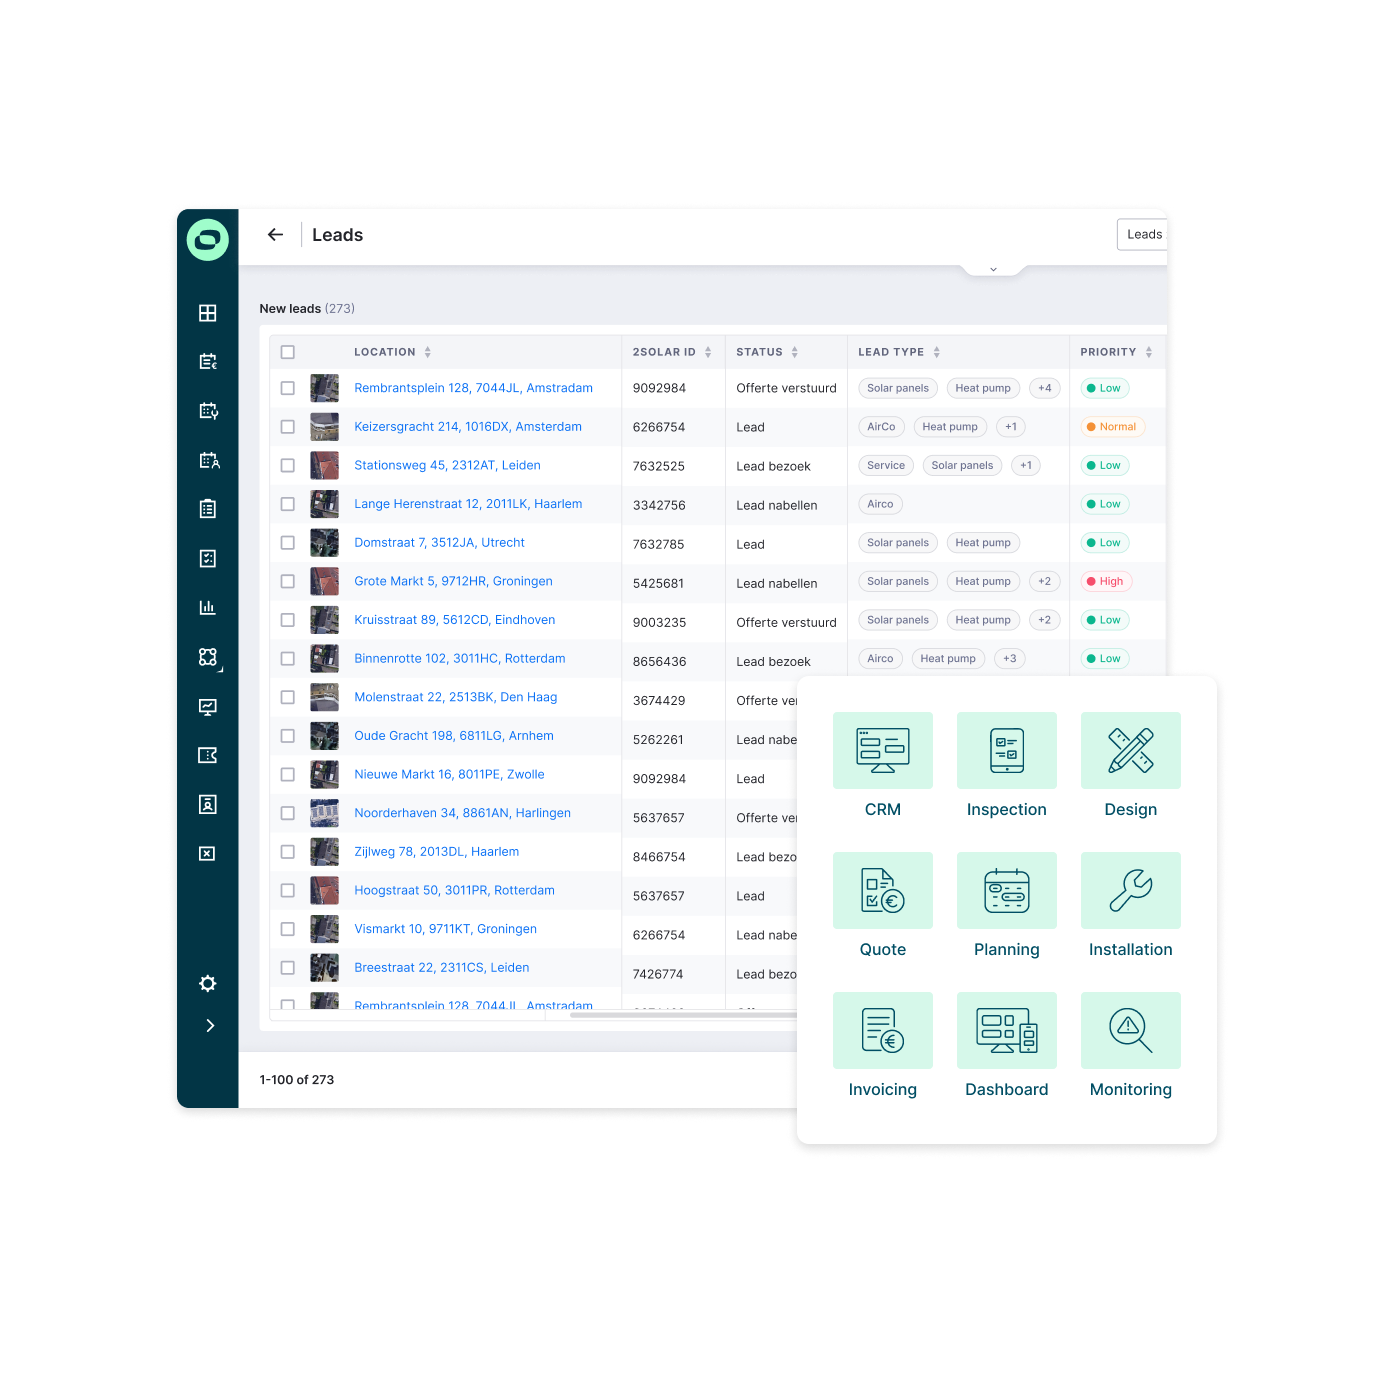Tick the select-all checkbox in table header
This screenshot has width=1375, height=1375.
click(x=288, y=352)
